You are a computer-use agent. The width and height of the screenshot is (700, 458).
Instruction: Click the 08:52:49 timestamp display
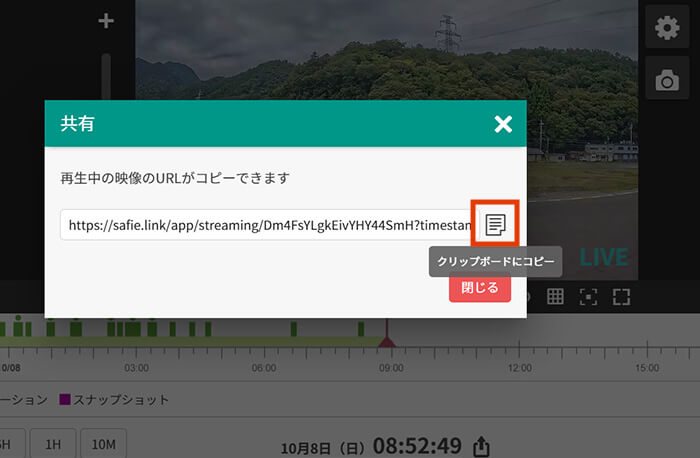click(417, 444)
